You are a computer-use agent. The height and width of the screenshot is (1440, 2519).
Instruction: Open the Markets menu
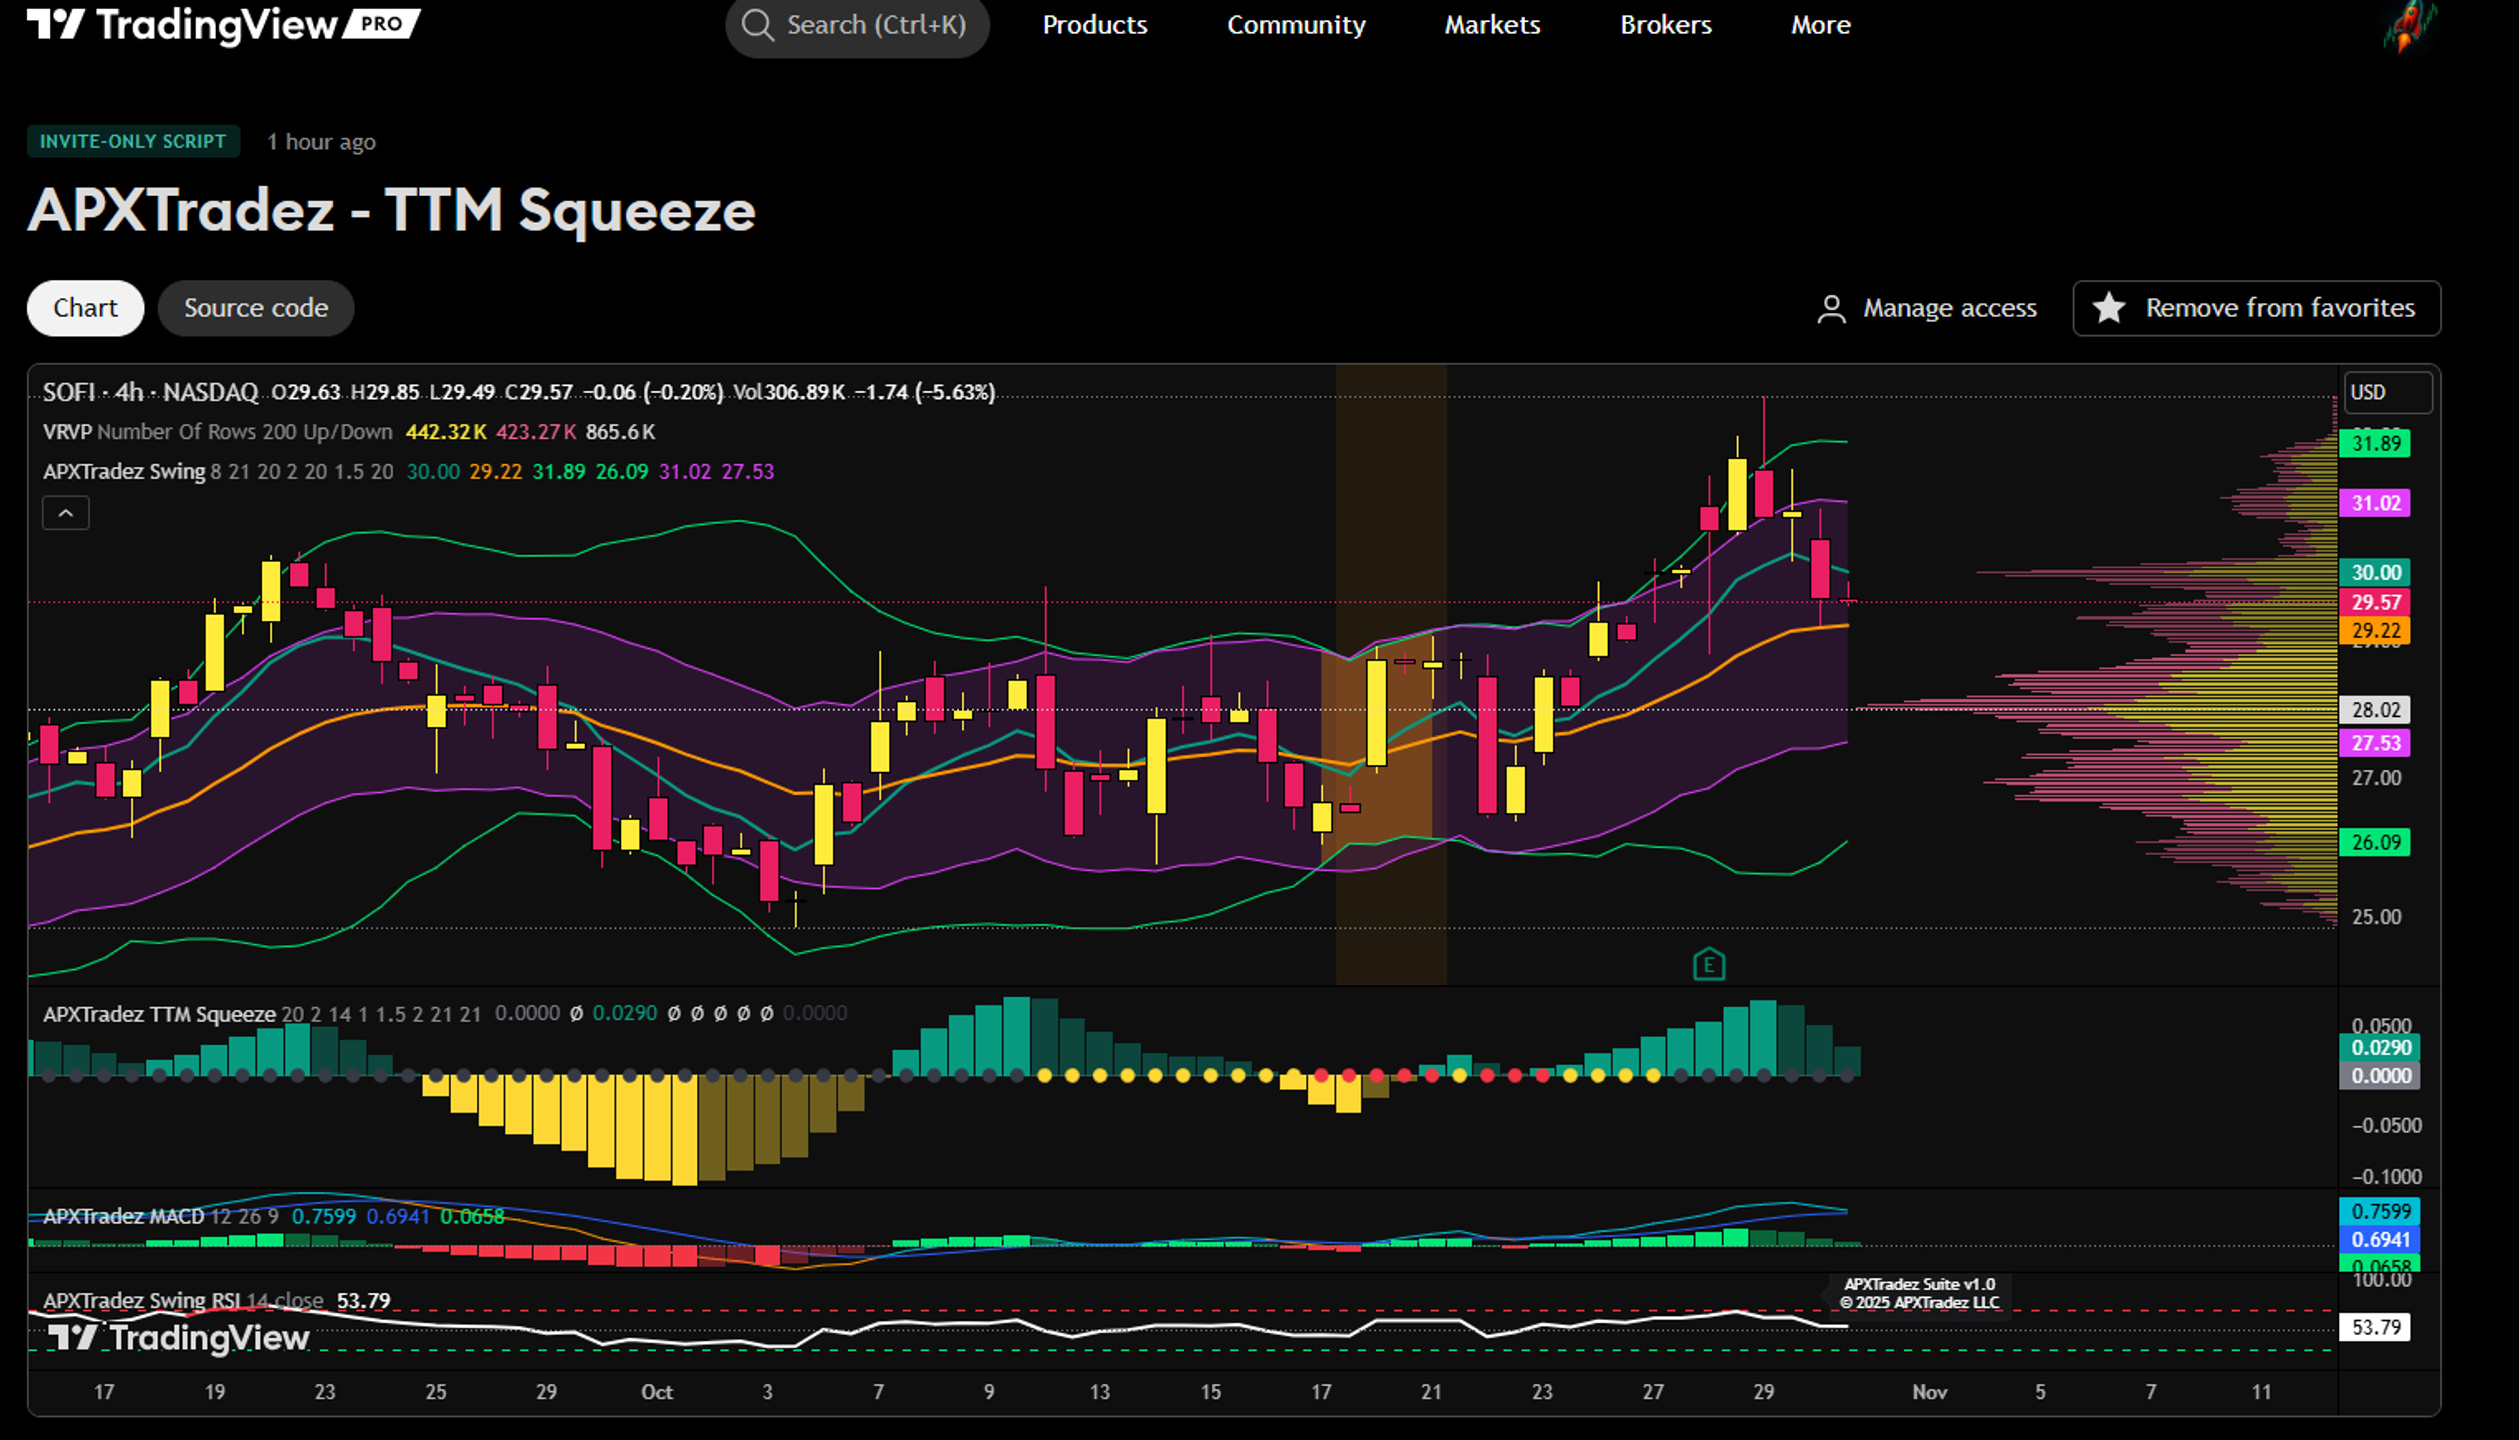point(1492,25)
